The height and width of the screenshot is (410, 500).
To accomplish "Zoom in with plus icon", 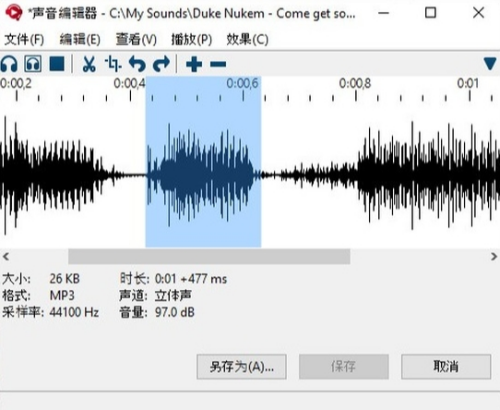I will [194, 64].
